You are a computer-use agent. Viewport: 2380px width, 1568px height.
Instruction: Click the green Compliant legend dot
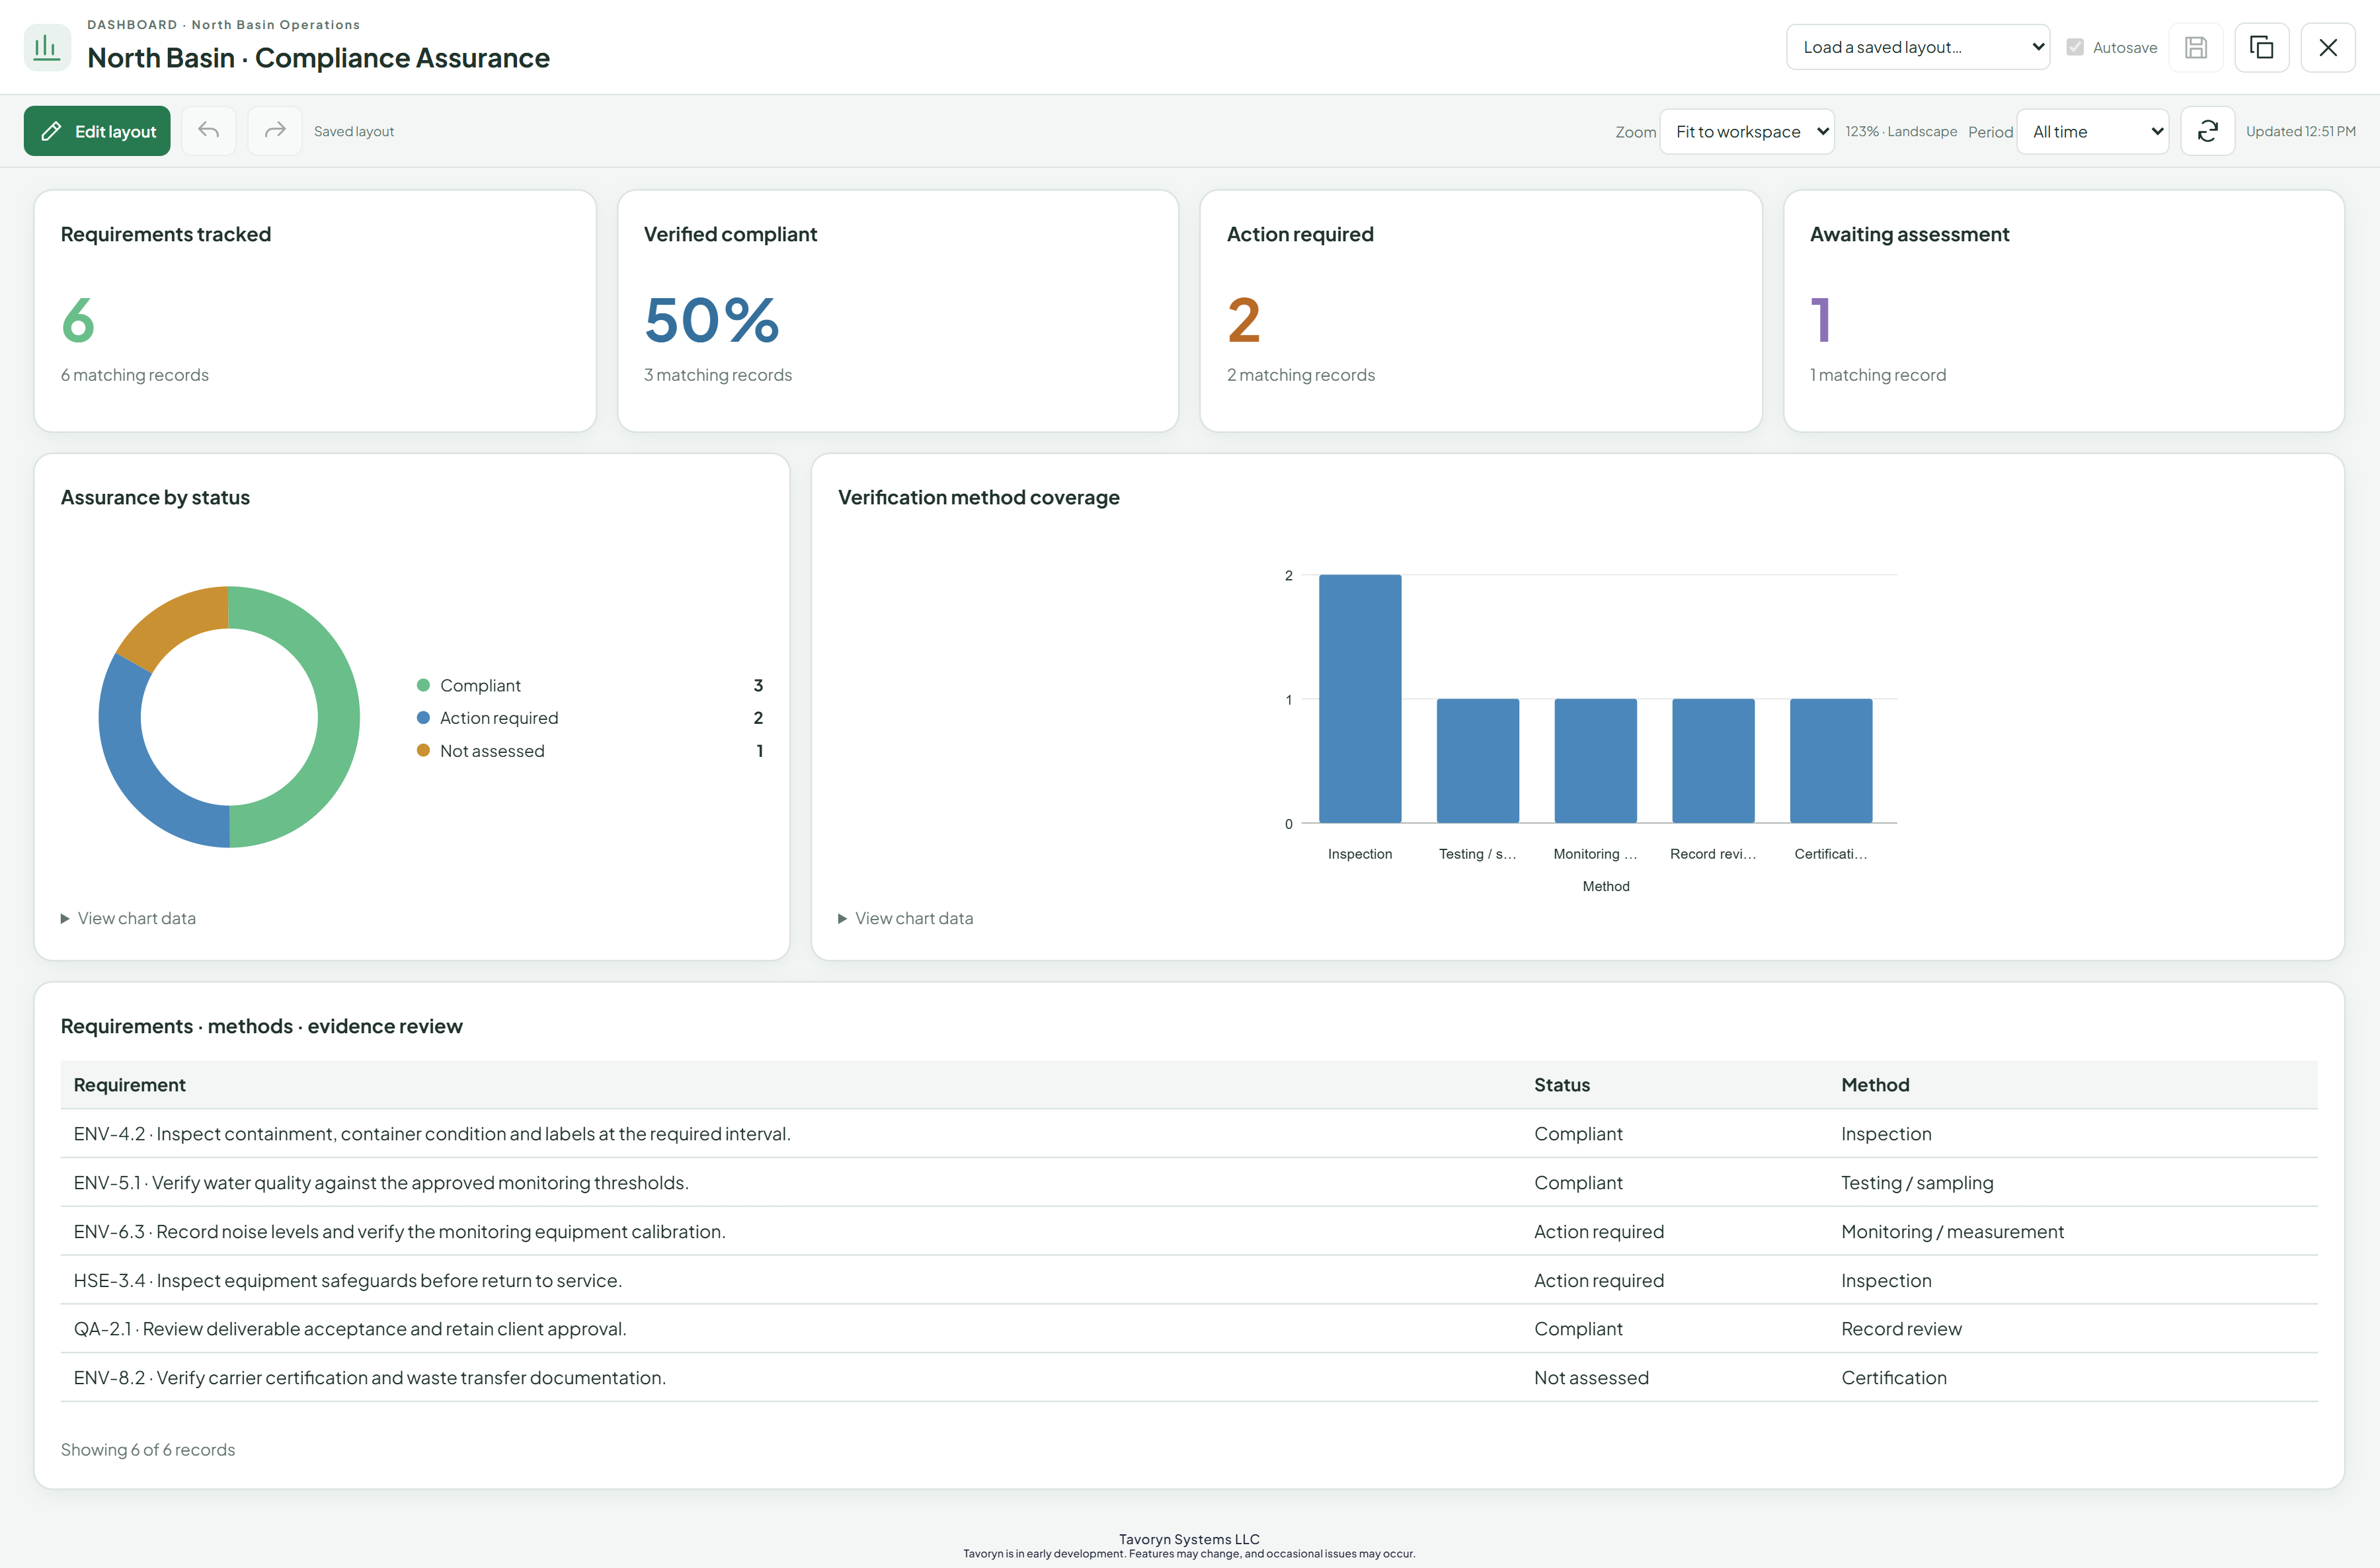click(x=423, y=685)
